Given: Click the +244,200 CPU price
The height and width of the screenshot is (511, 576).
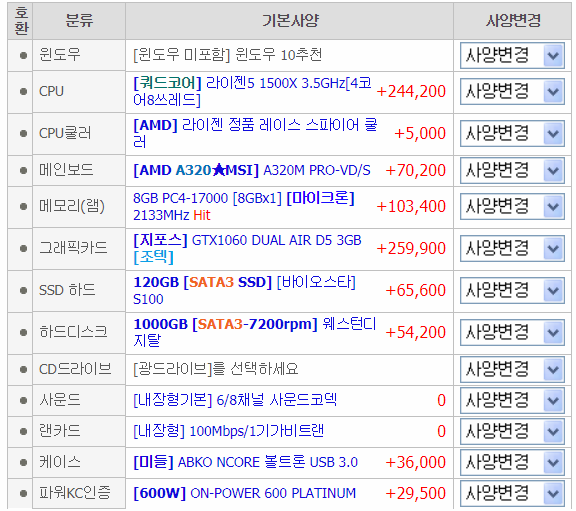Looking at the screenshot, I should pyautogui.click(x=411, y=91).
